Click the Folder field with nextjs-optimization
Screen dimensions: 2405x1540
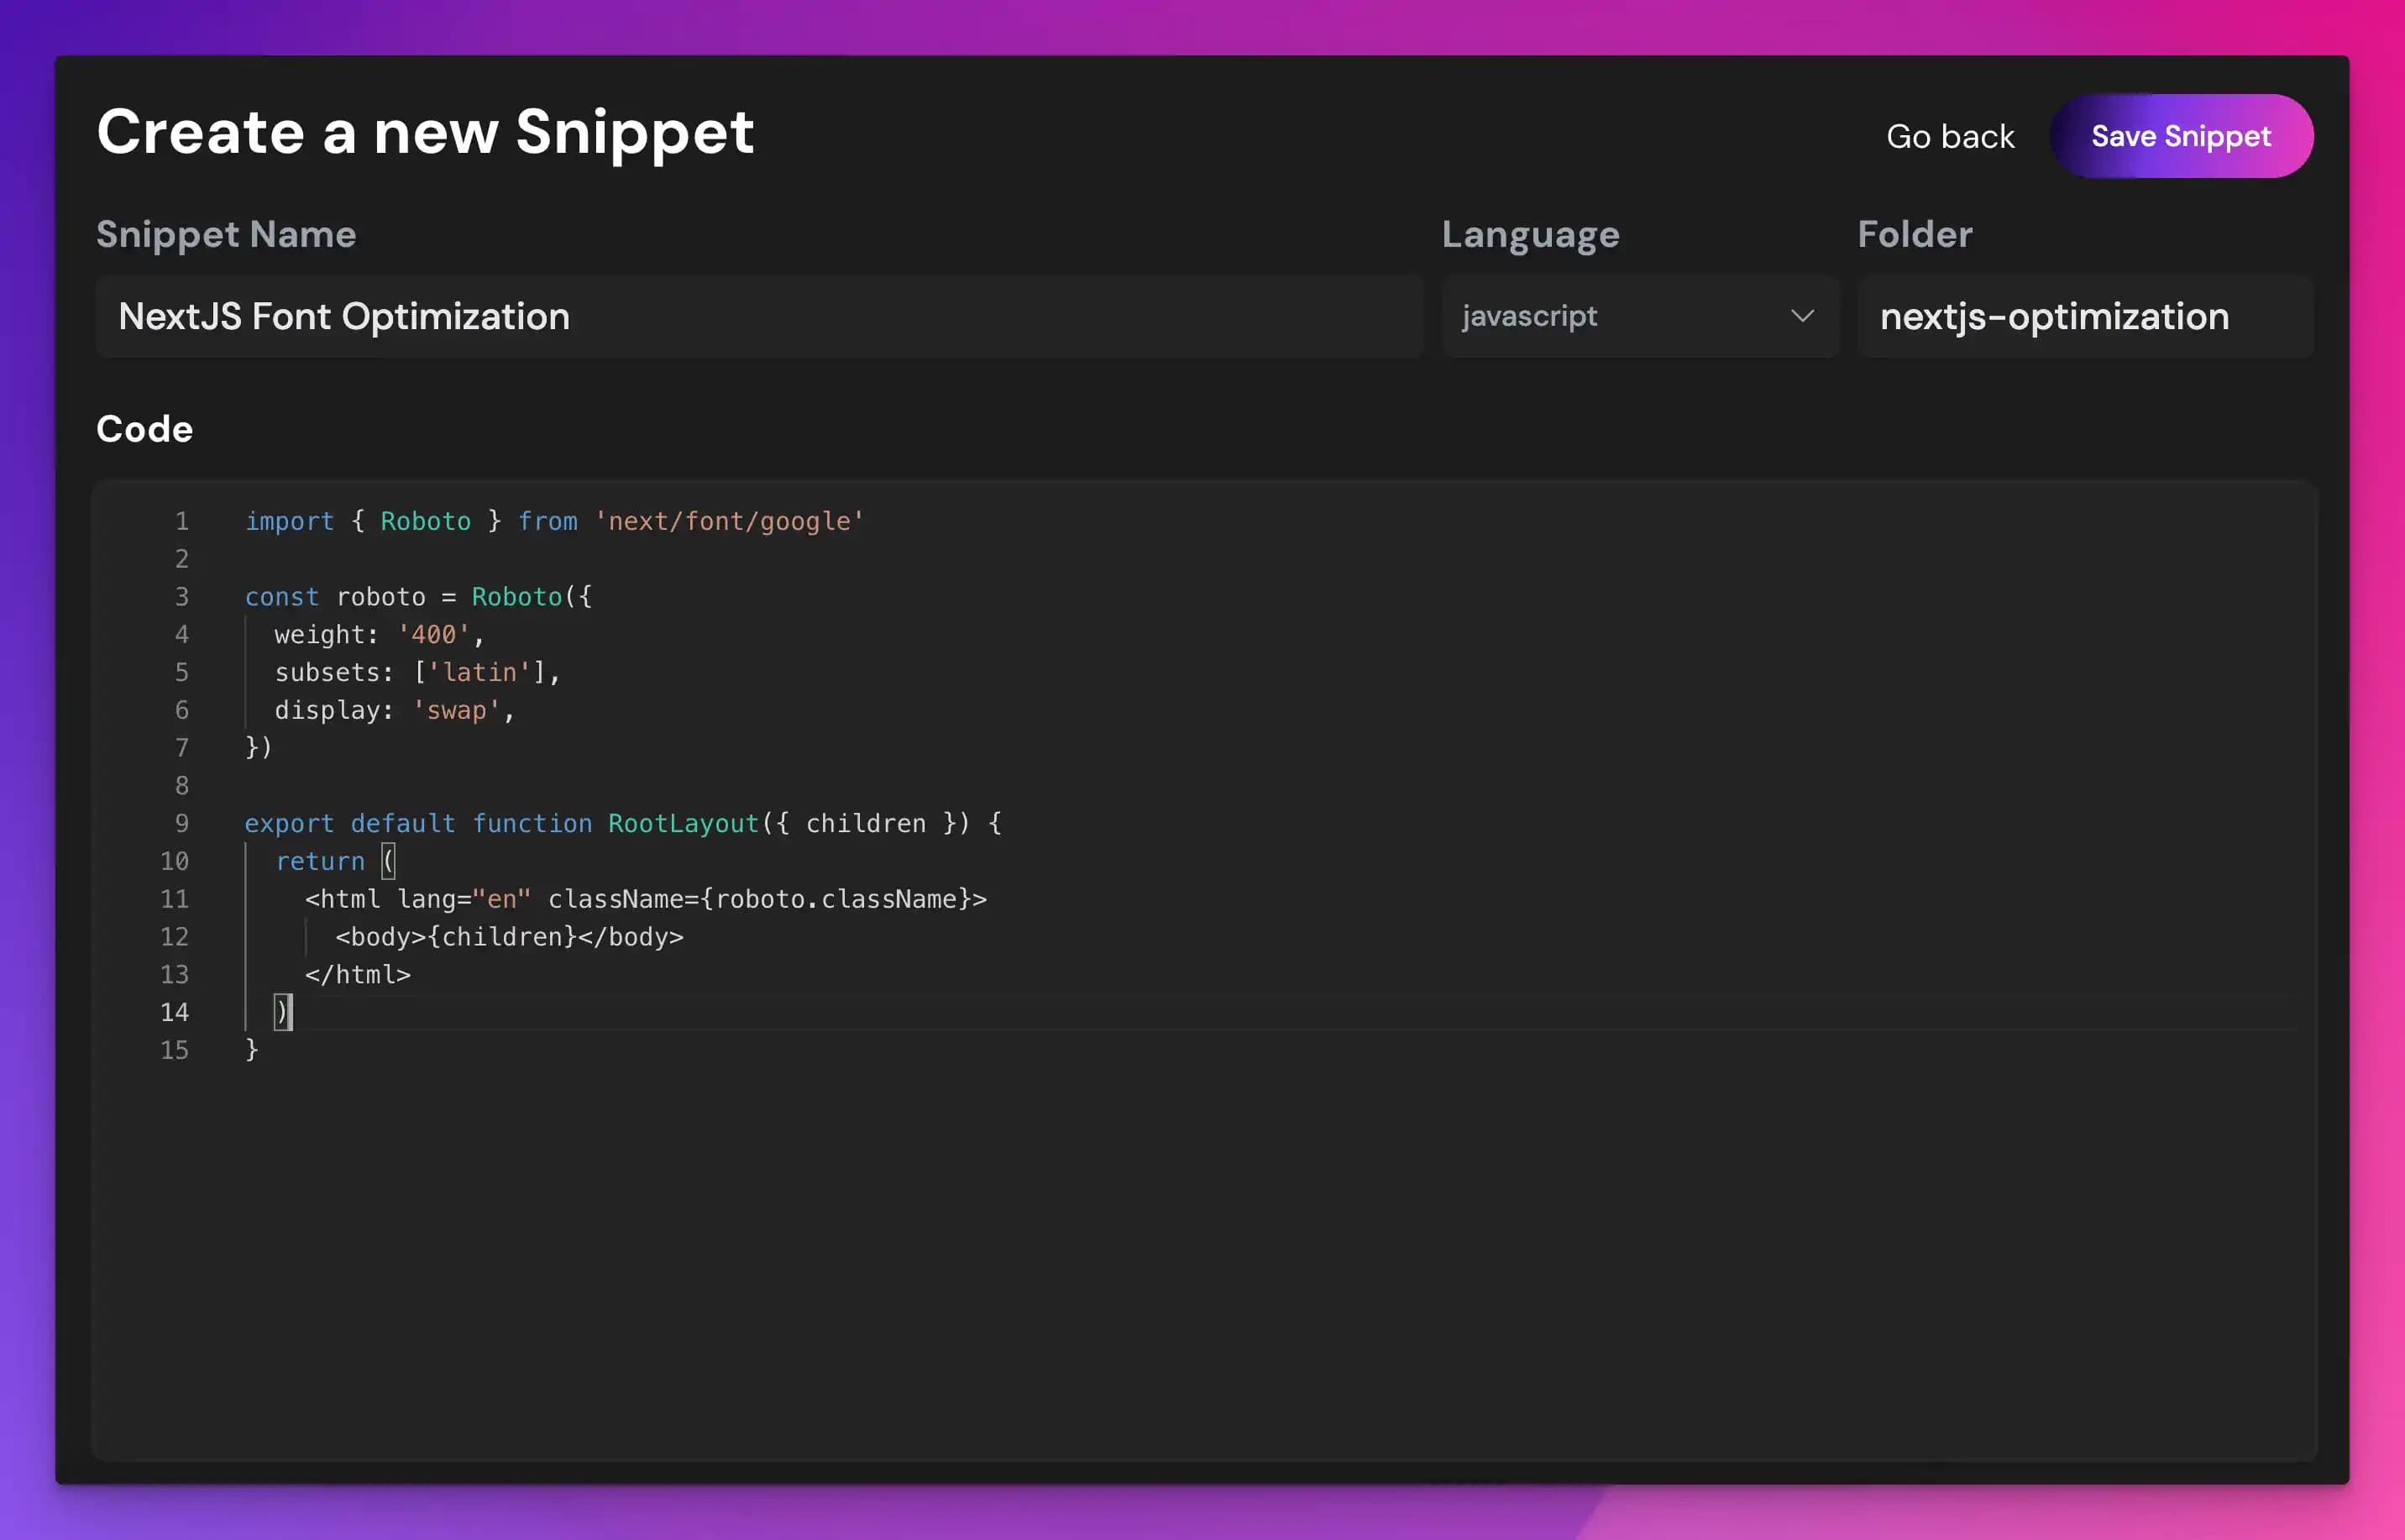pyautogui.click(x=2085, y=316)
